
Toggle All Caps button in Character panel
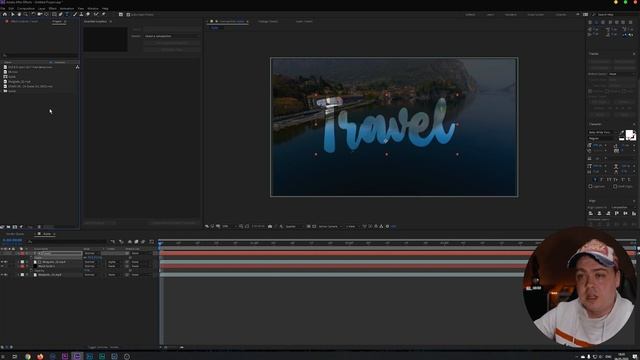[x=609, y=180]
